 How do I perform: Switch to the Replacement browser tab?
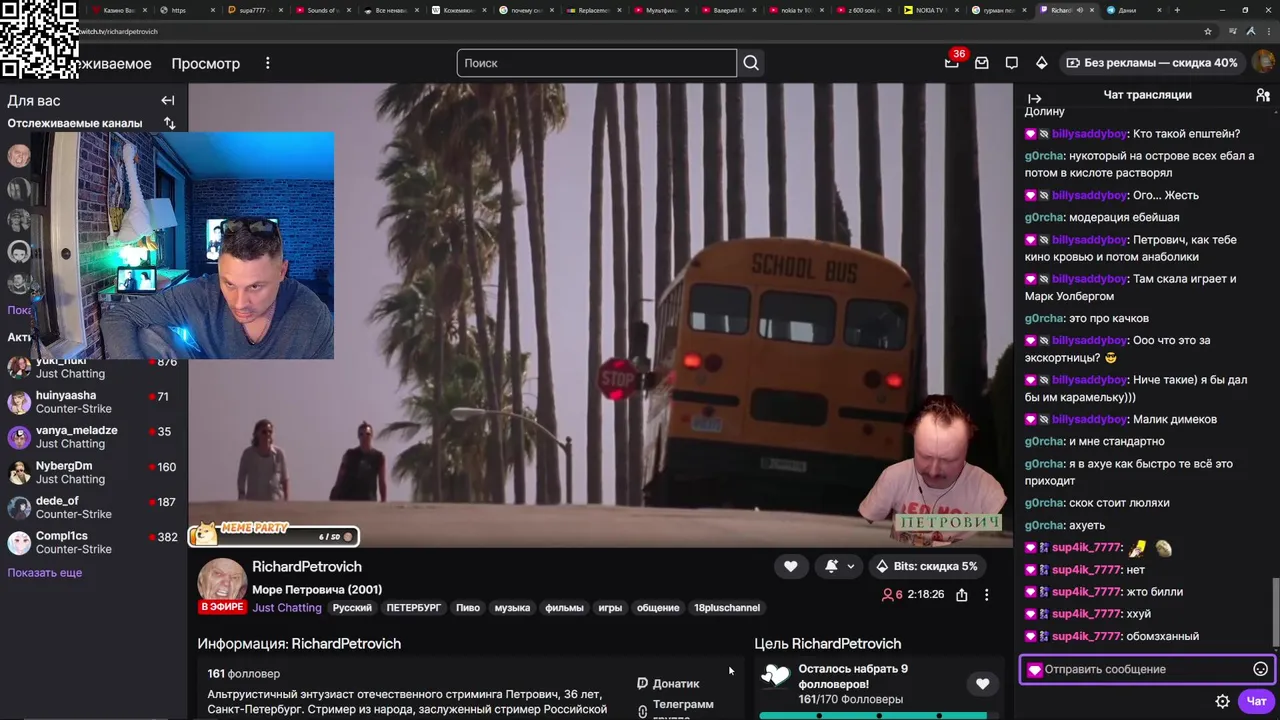592,10
